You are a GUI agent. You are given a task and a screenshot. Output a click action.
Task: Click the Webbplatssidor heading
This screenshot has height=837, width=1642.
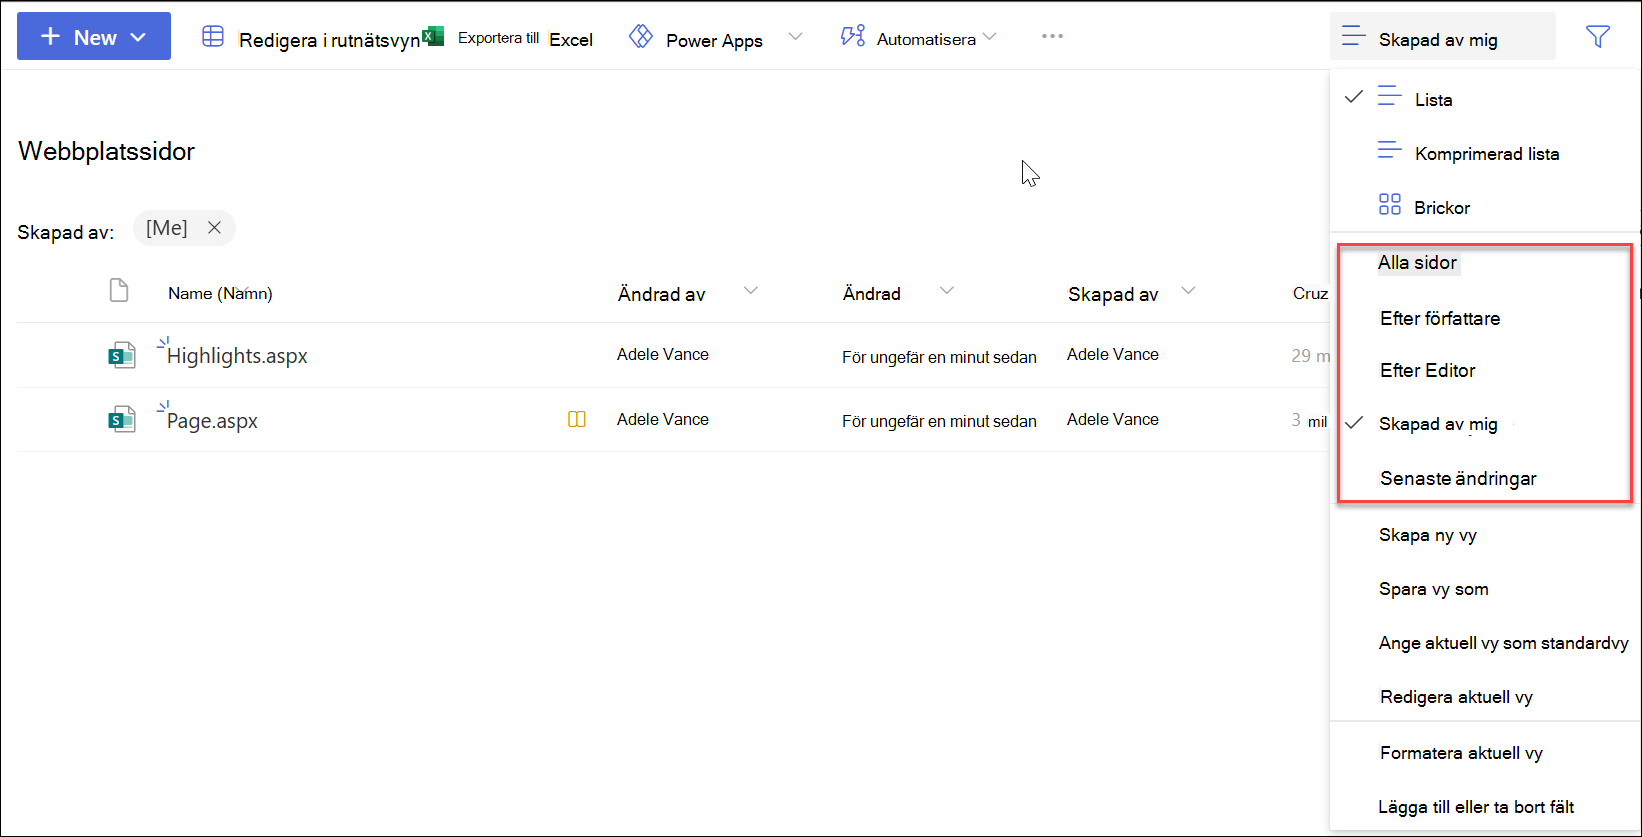point(107,151)
